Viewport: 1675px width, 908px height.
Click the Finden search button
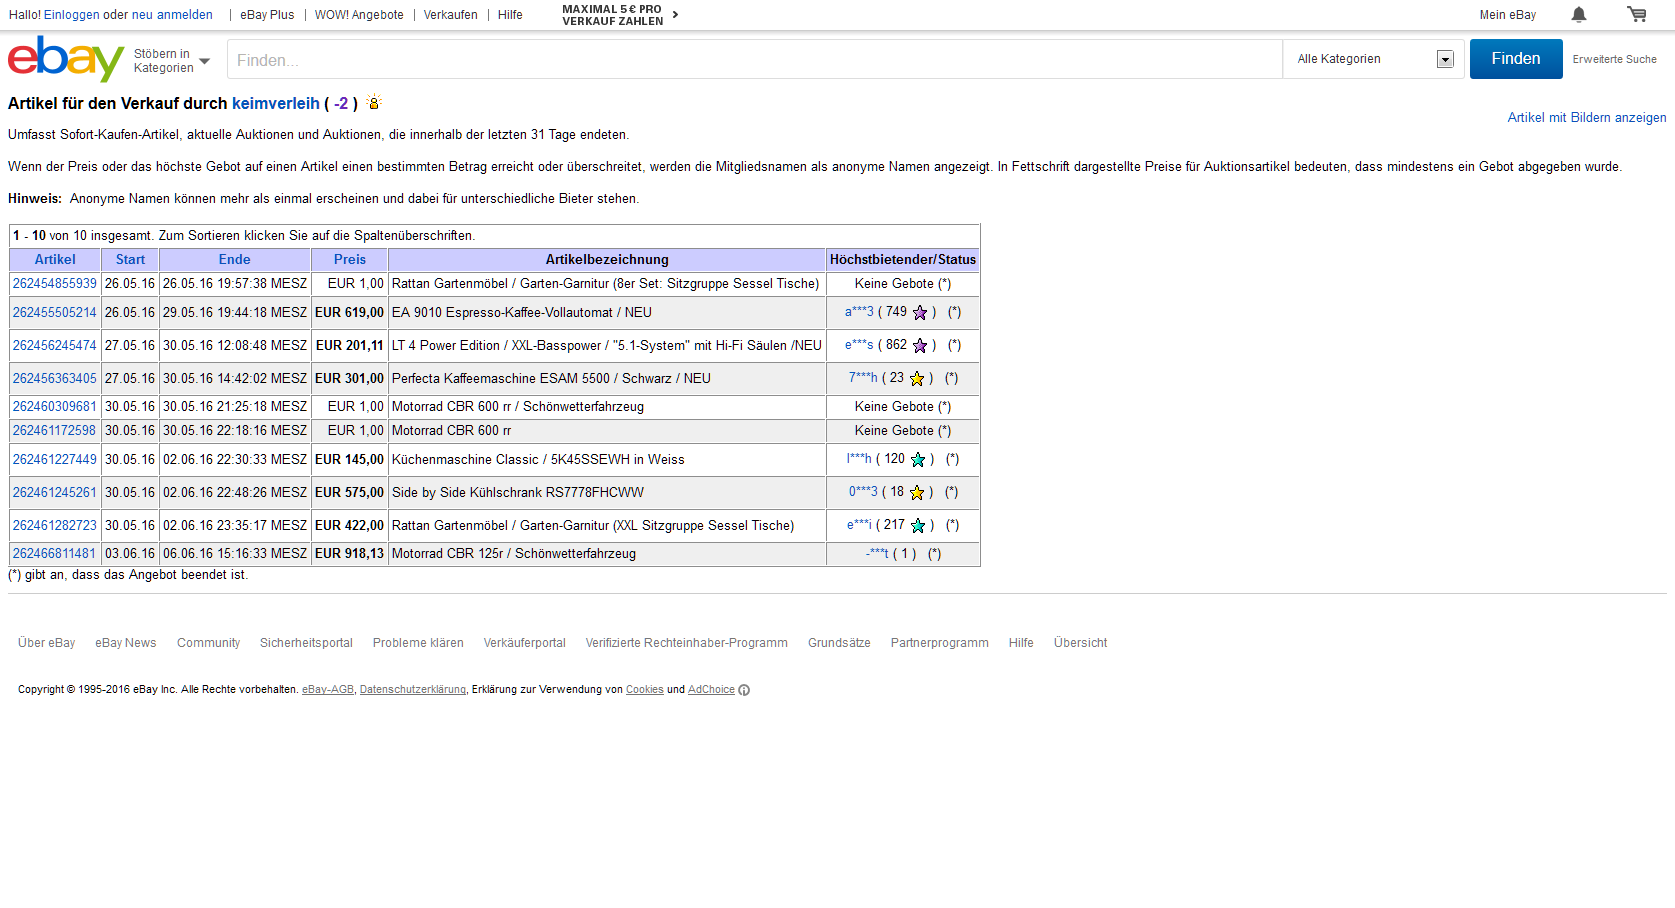[x=1516, y=59]
